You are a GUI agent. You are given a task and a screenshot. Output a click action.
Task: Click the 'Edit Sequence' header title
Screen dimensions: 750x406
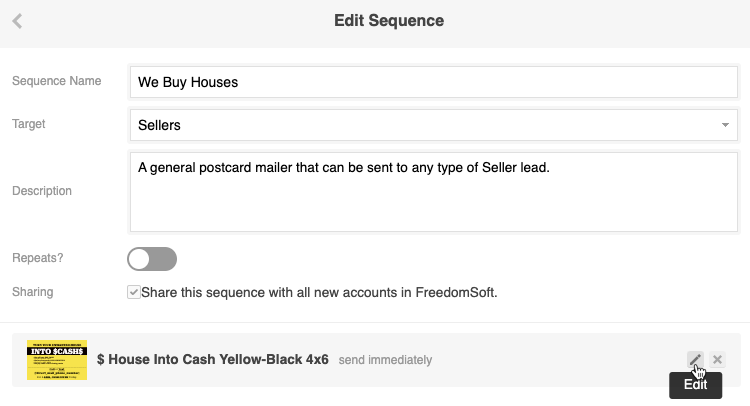point(389,20)
